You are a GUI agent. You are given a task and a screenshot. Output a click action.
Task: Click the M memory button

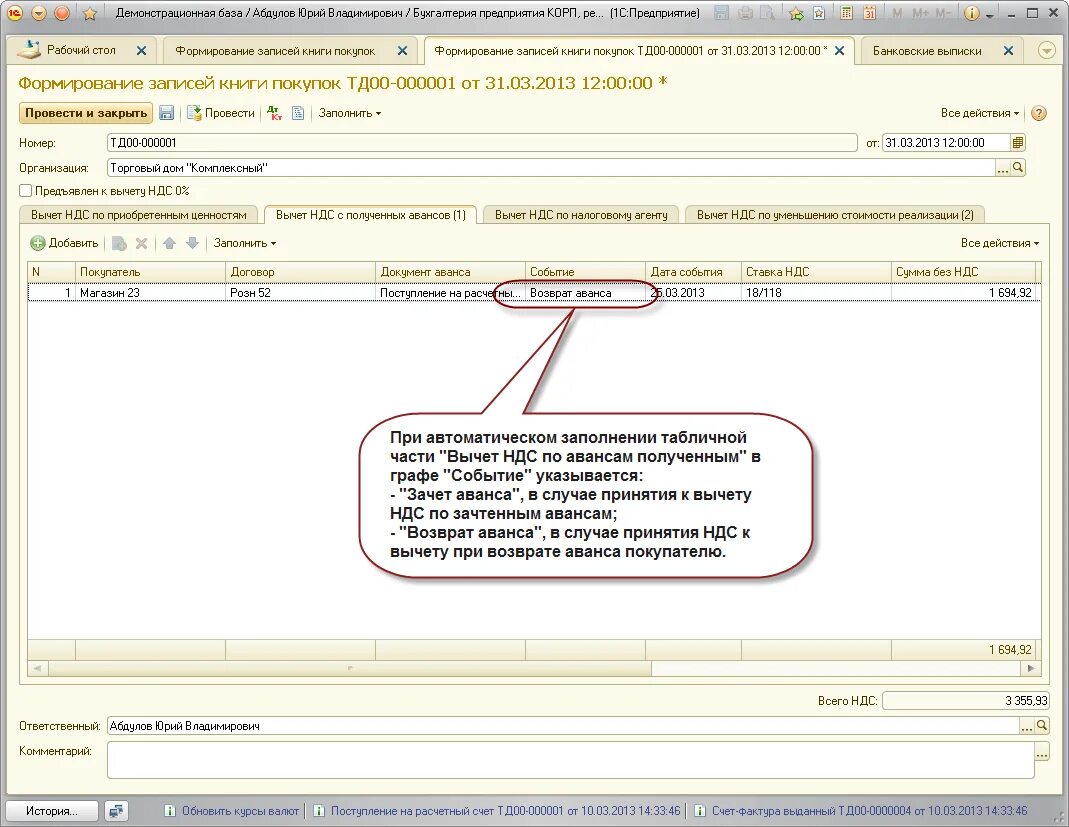(897, 13)
